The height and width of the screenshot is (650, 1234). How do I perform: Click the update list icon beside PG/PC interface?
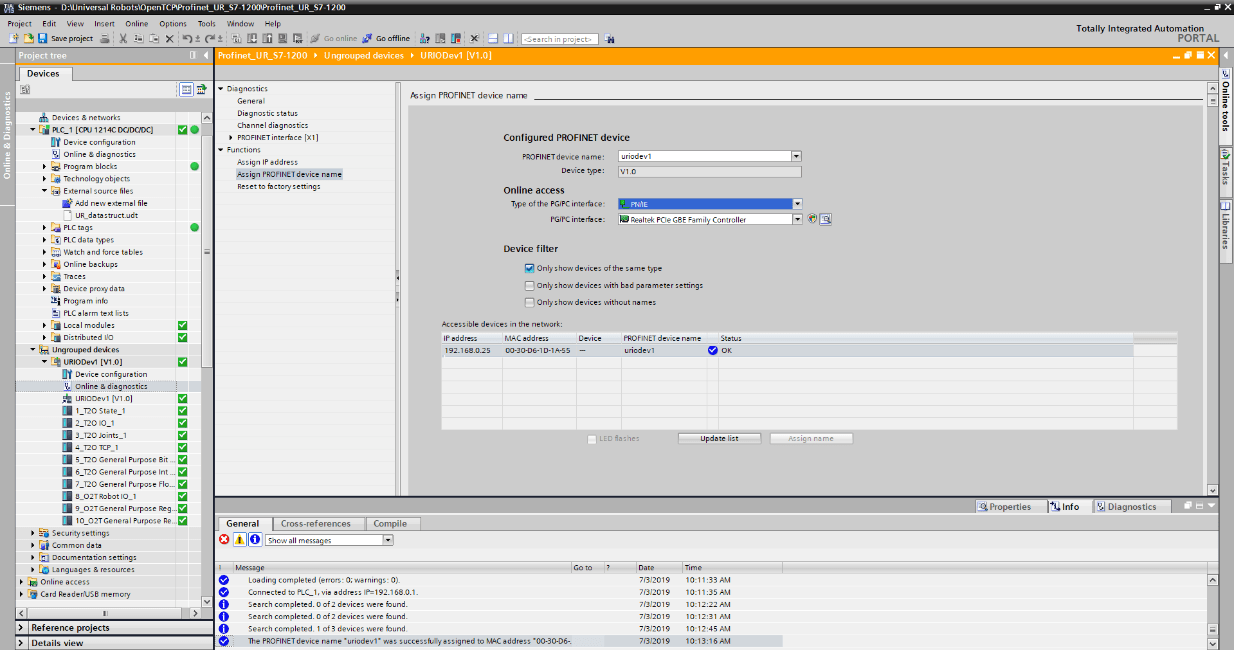click(x=812, y=219)
